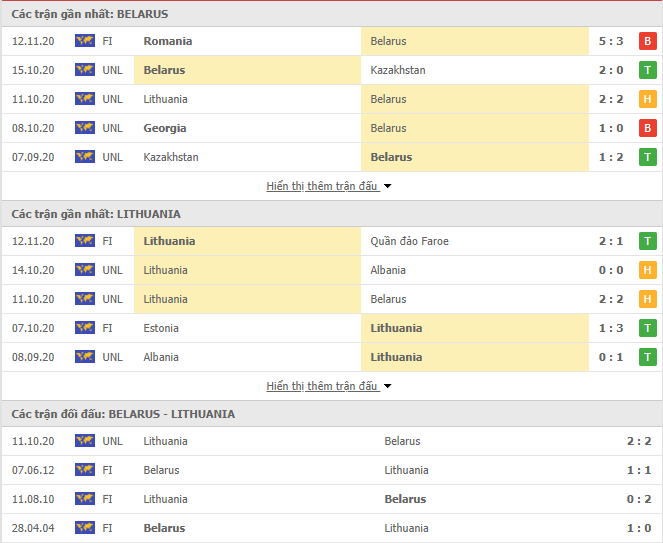The width and height of the screenshot is (663, 543).
Task: Click the world flag icon for Romania match
Action: [85, 41]
